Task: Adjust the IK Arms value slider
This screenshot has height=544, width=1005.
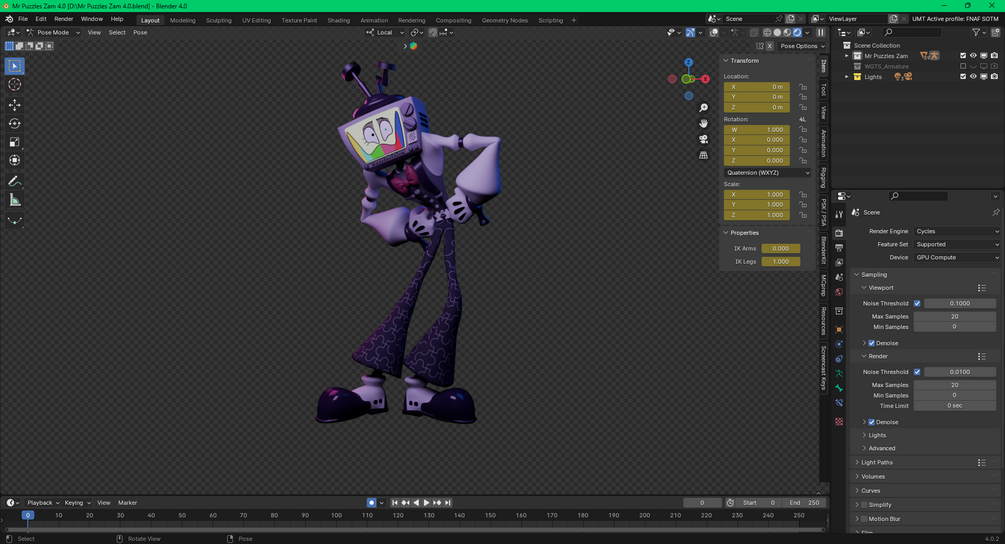Action: [781, 248]
